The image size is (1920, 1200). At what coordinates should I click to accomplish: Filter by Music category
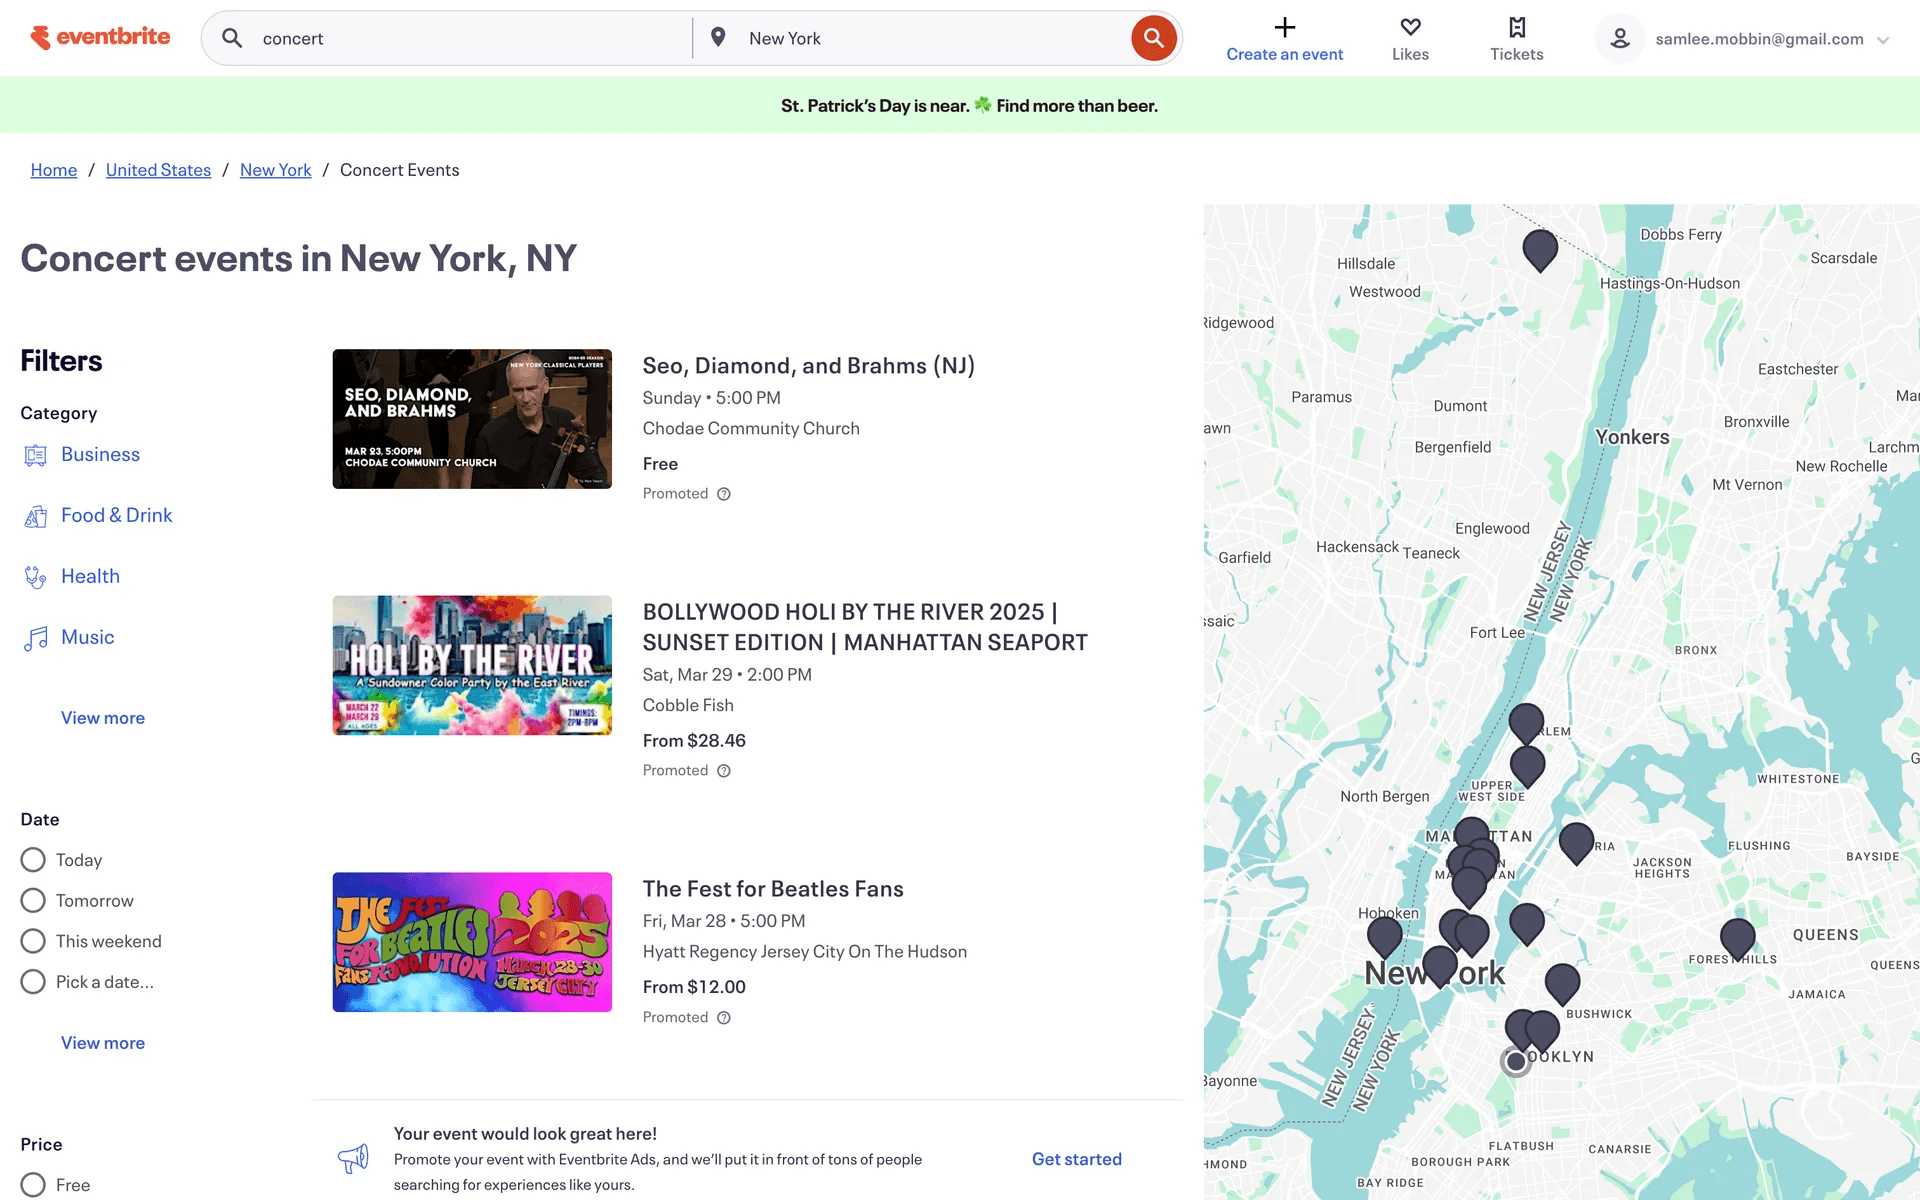88,637
